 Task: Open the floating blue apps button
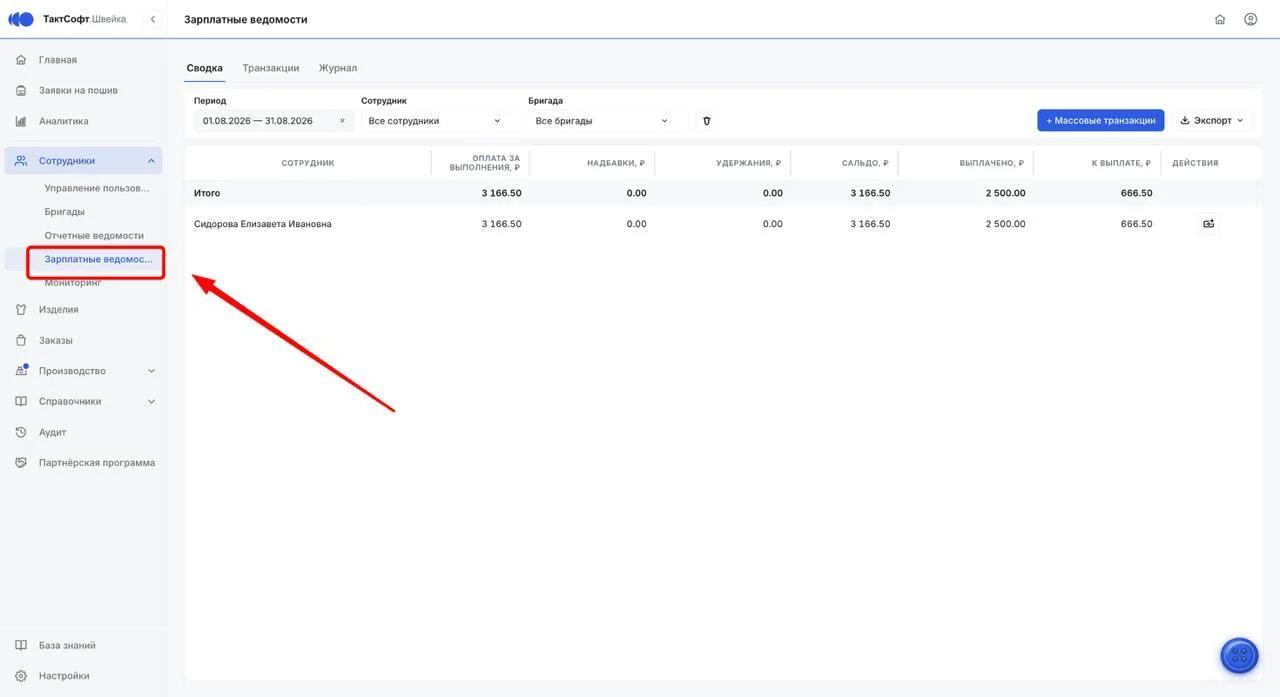pyautogui.click(x=1240, y=656)
